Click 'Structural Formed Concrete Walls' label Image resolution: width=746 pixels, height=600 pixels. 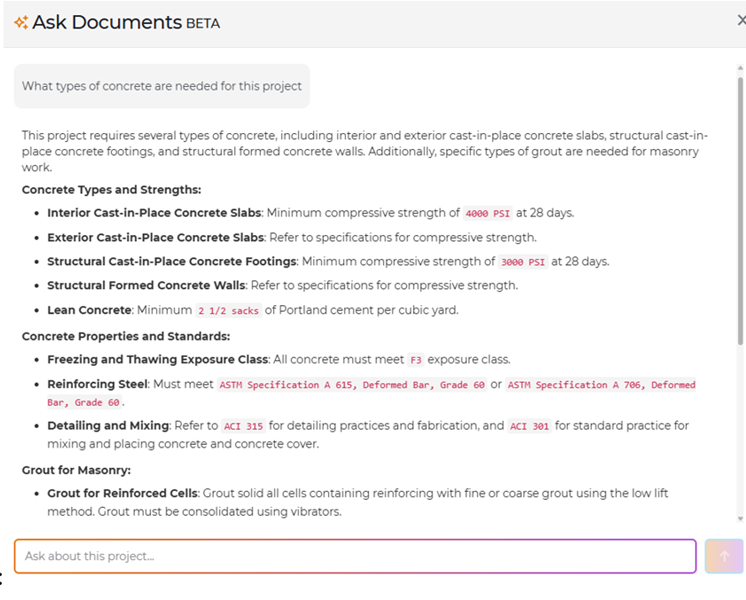146,285
